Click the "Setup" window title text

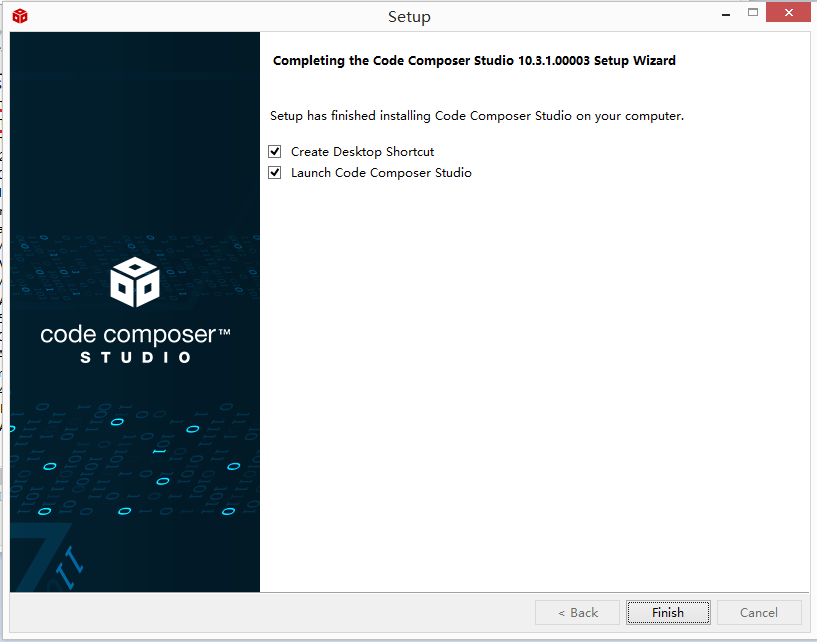409,17
